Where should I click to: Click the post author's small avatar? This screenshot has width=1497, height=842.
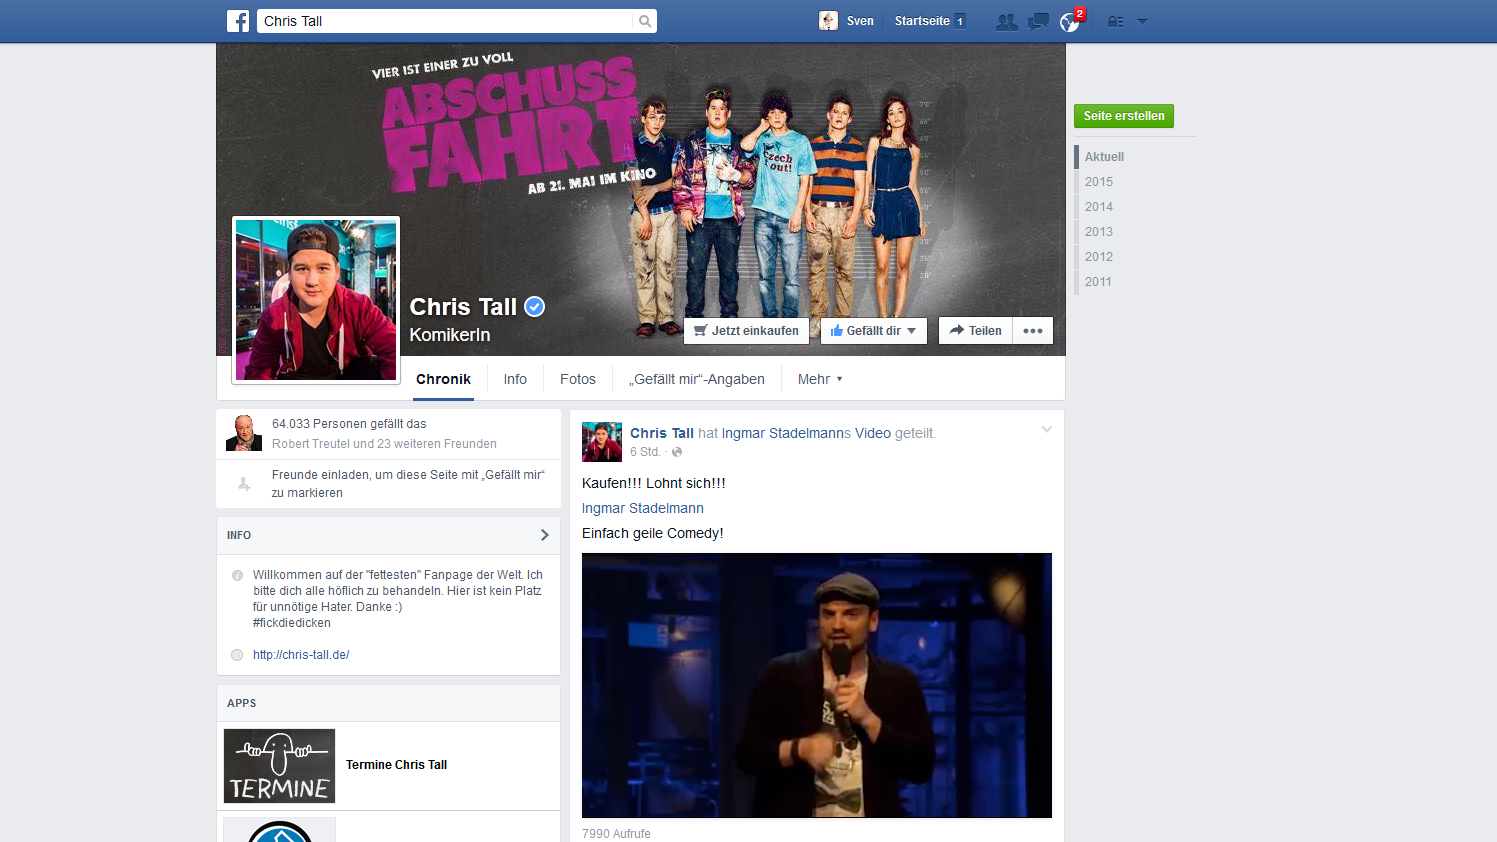pos(602,442)
